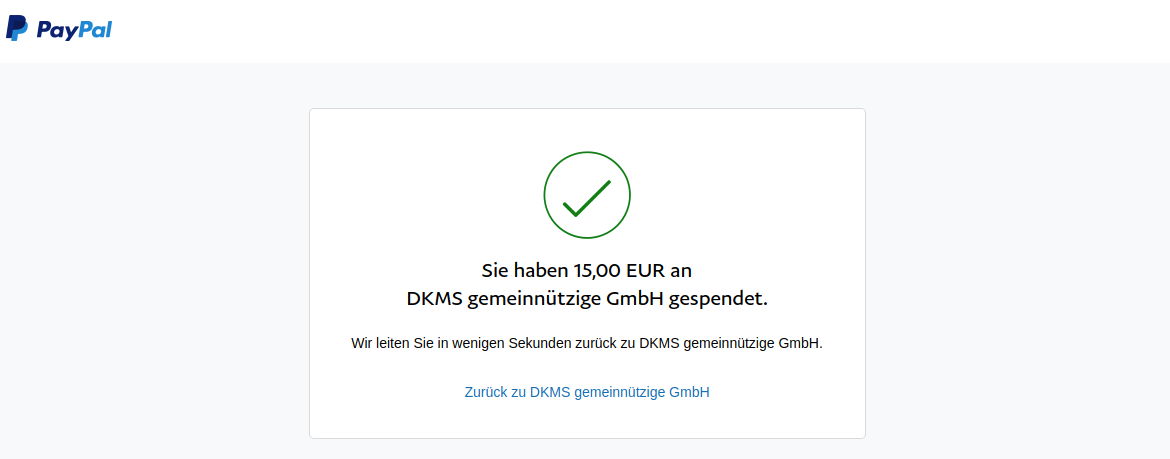The width and height of the screenshot is (1170, 459).
Task: Click the PayPal double-P logo mark
Action: click(17, 28)
